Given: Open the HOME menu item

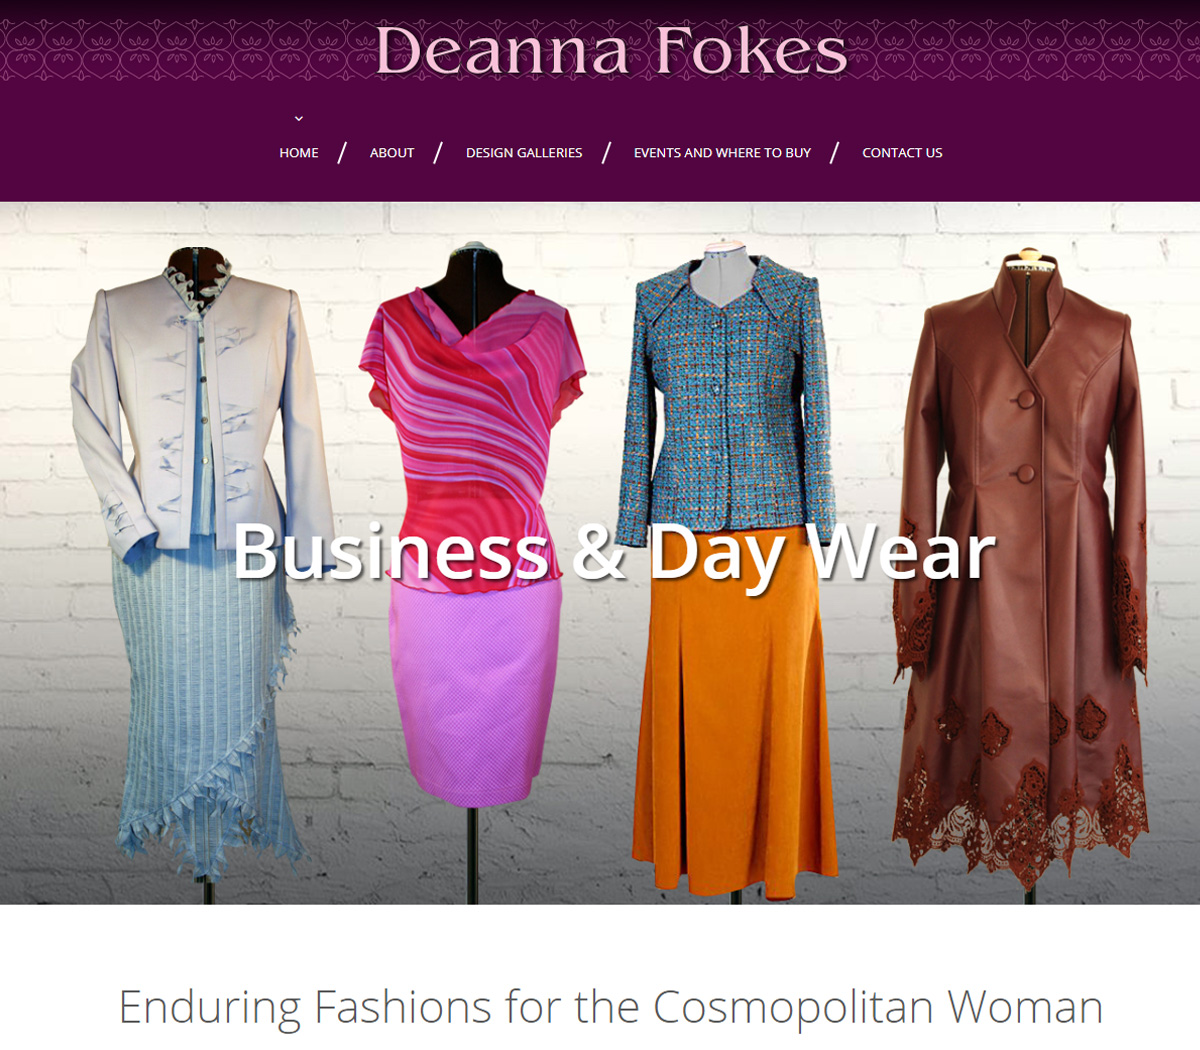Looking at the screenshot, I should [299, 153].
